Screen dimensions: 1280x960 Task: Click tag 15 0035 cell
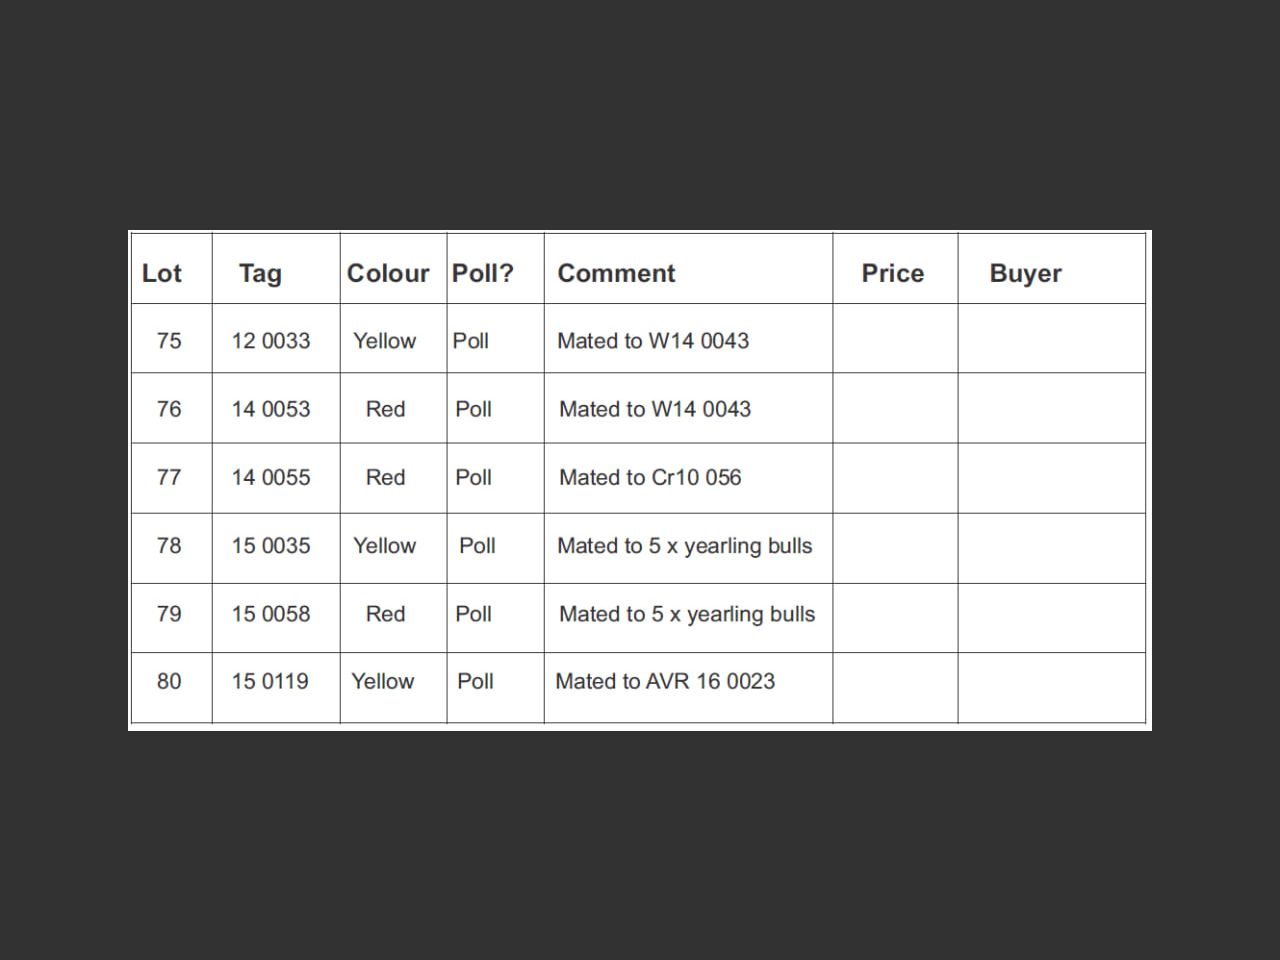tap(271, 545)
